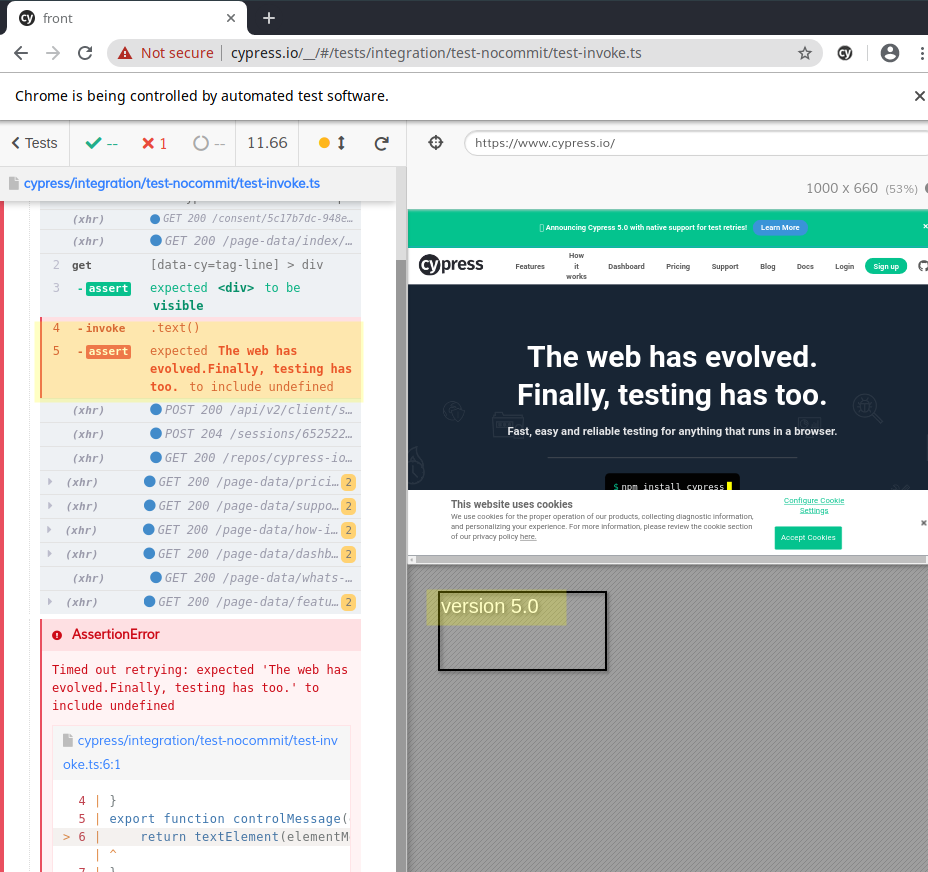Select the failed assert 'to include undefined' command
The width and height of the screenshot is (928, 872).
pyautogui.click(x=200, y=369)
